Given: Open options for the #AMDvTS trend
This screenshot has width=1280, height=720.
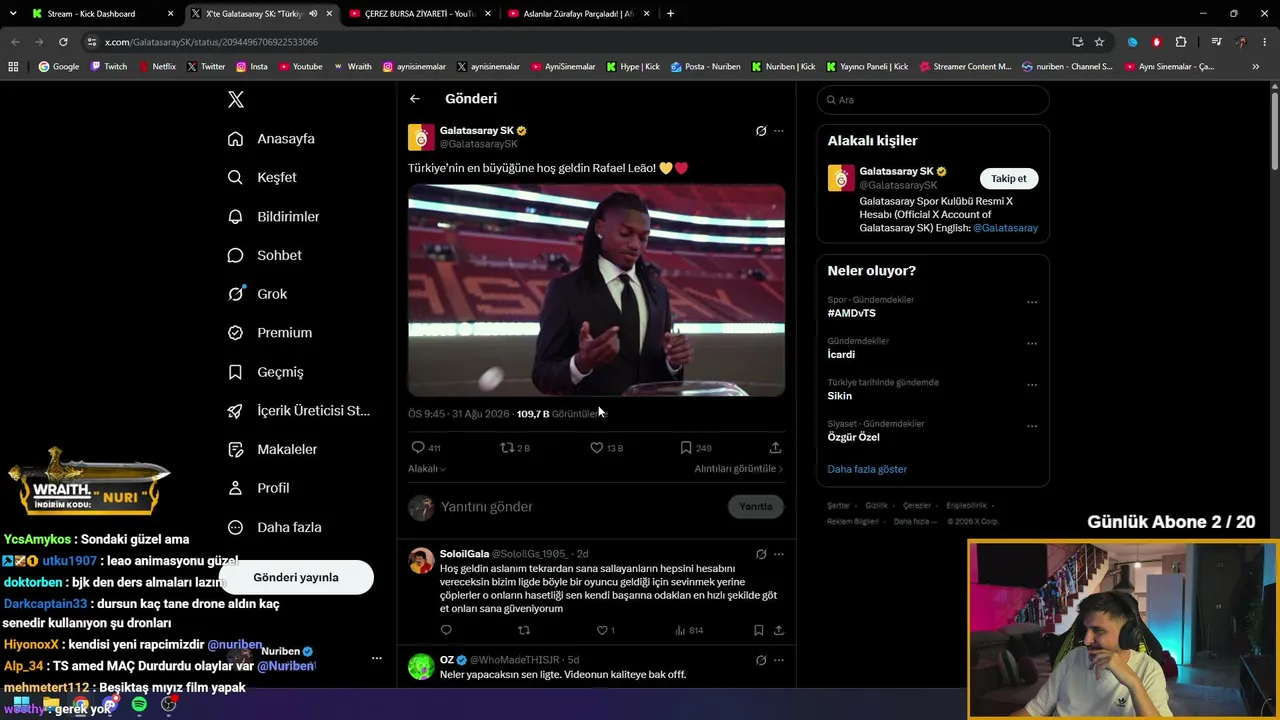Looking at the screenshot, I should coord(1032,302).
